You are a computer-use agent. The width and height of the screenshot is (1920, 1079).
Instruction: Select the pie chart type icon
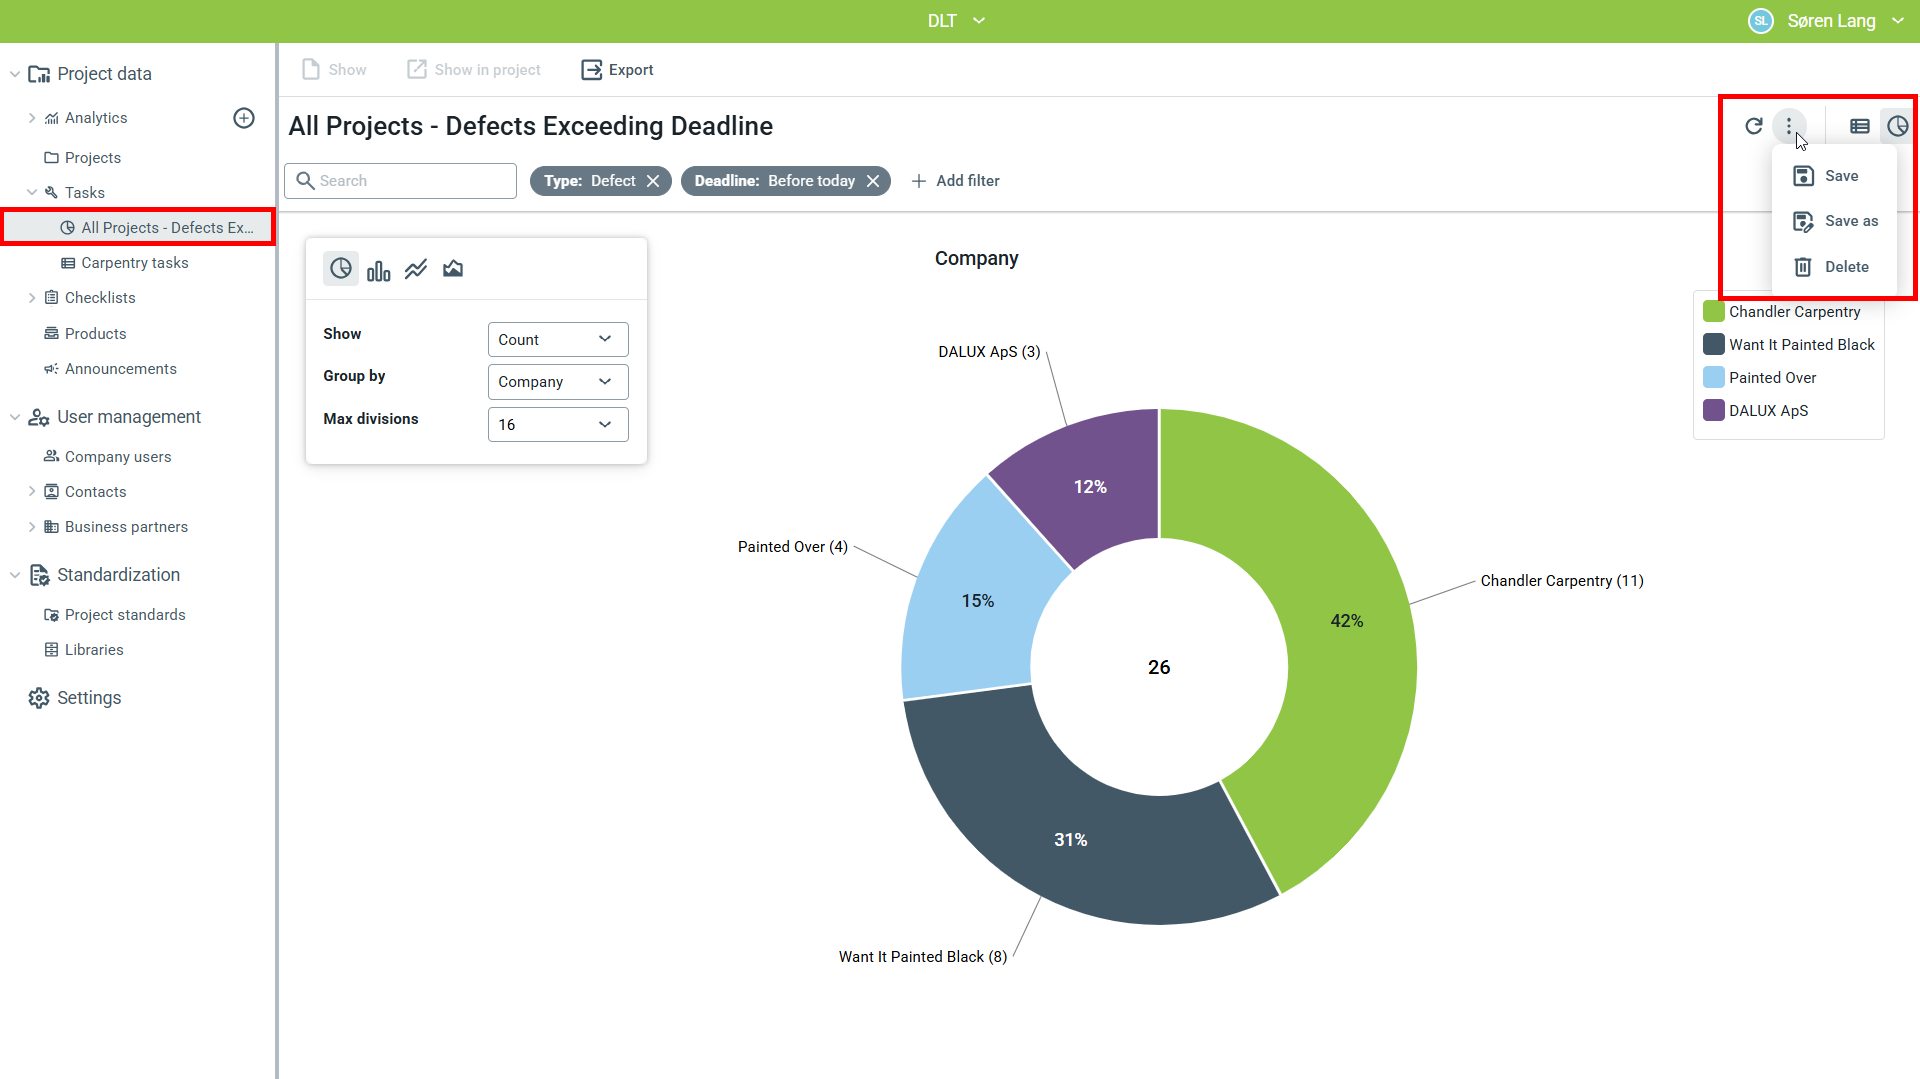tap(341, 269)
